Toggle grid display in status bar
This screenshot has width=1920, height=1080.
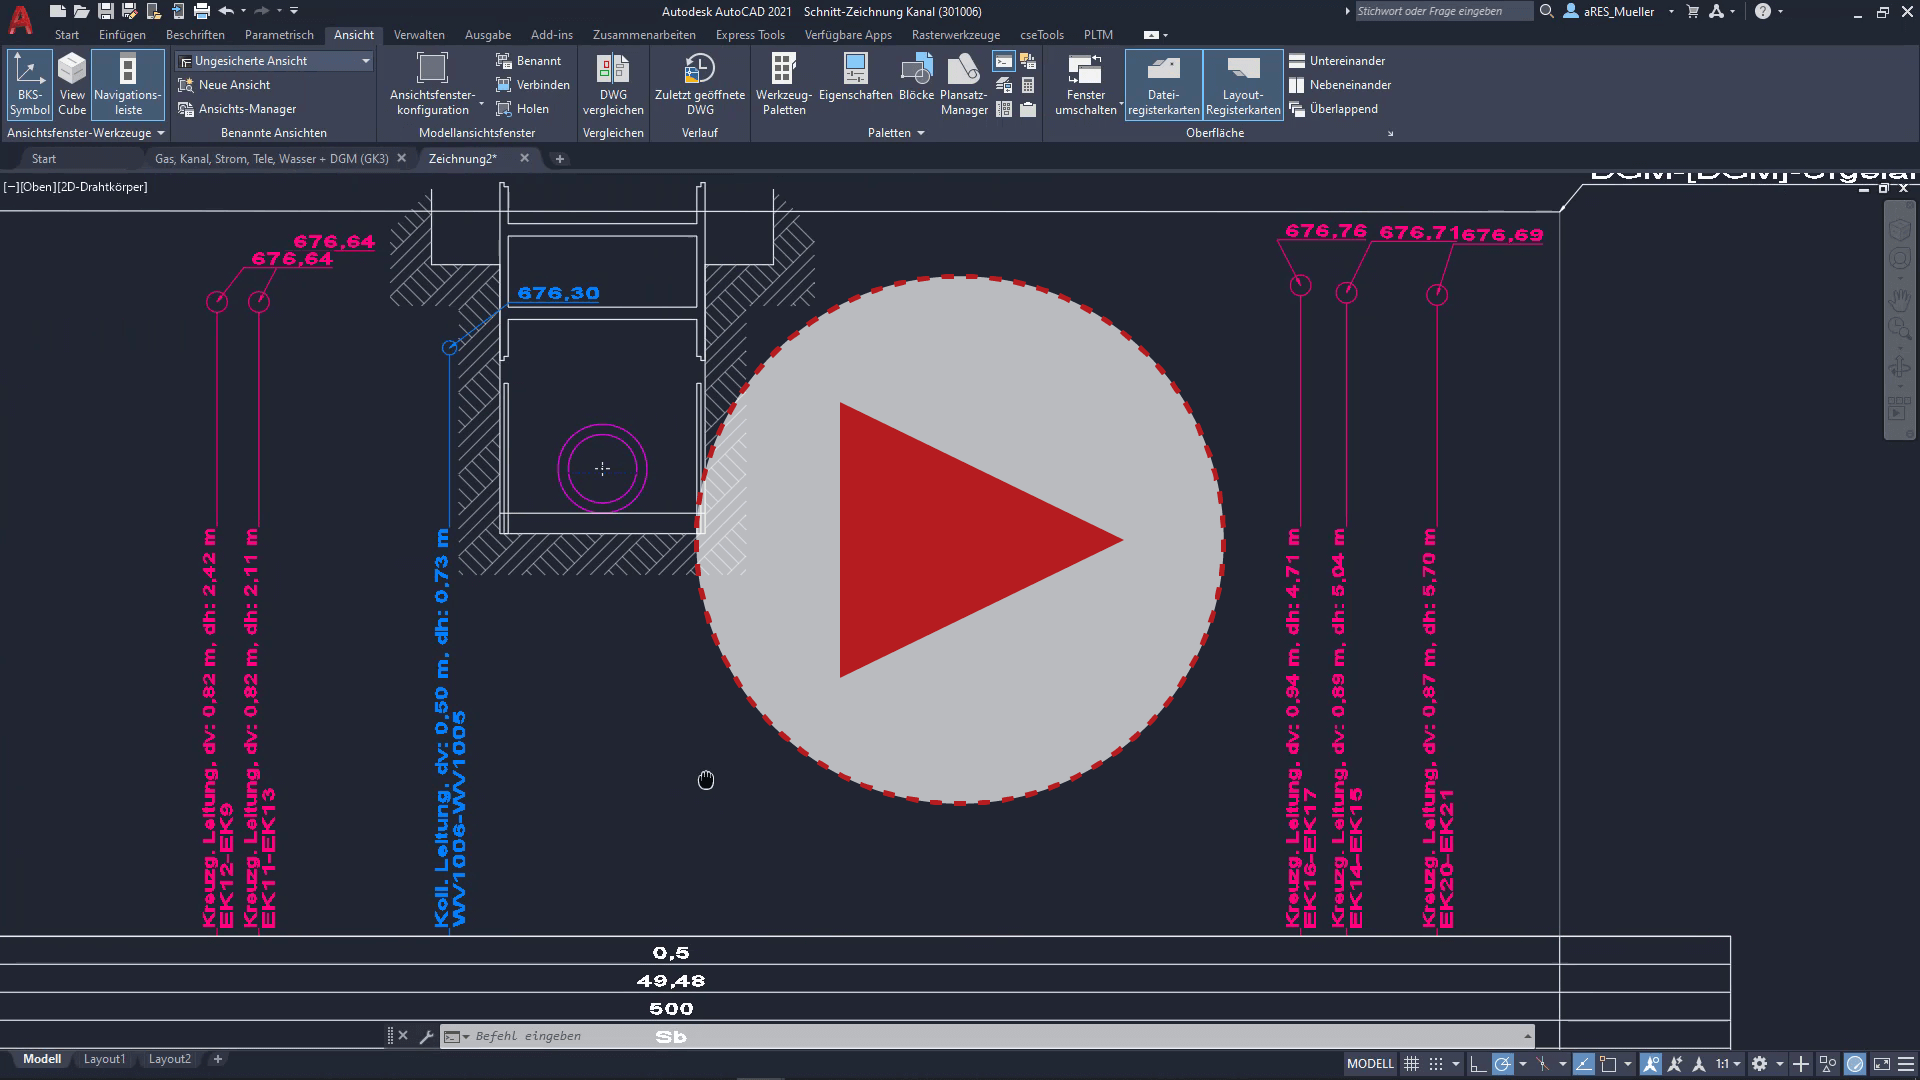click(1411, 1064)
